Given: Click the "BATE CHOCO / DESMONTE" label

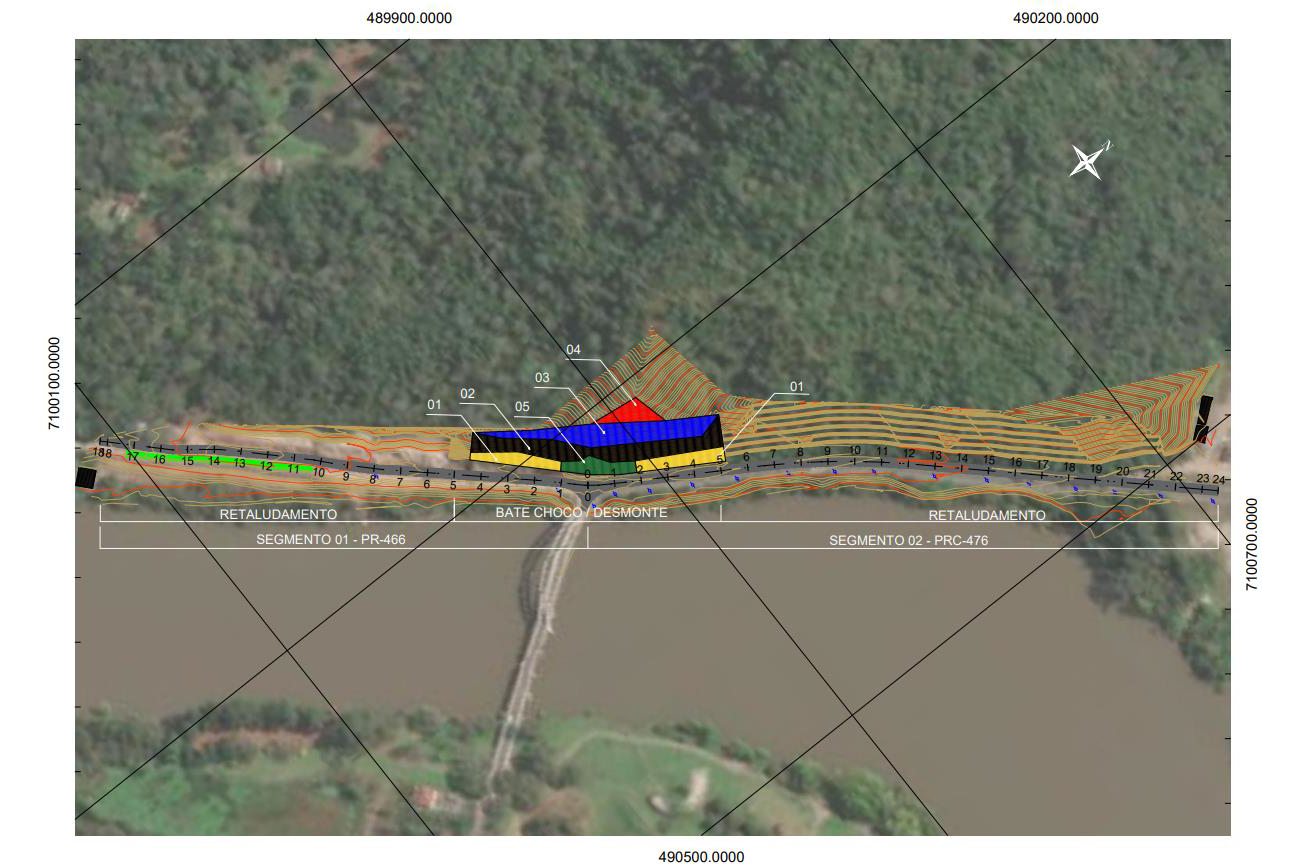Looking at the screenshot, I should point(581,513).
